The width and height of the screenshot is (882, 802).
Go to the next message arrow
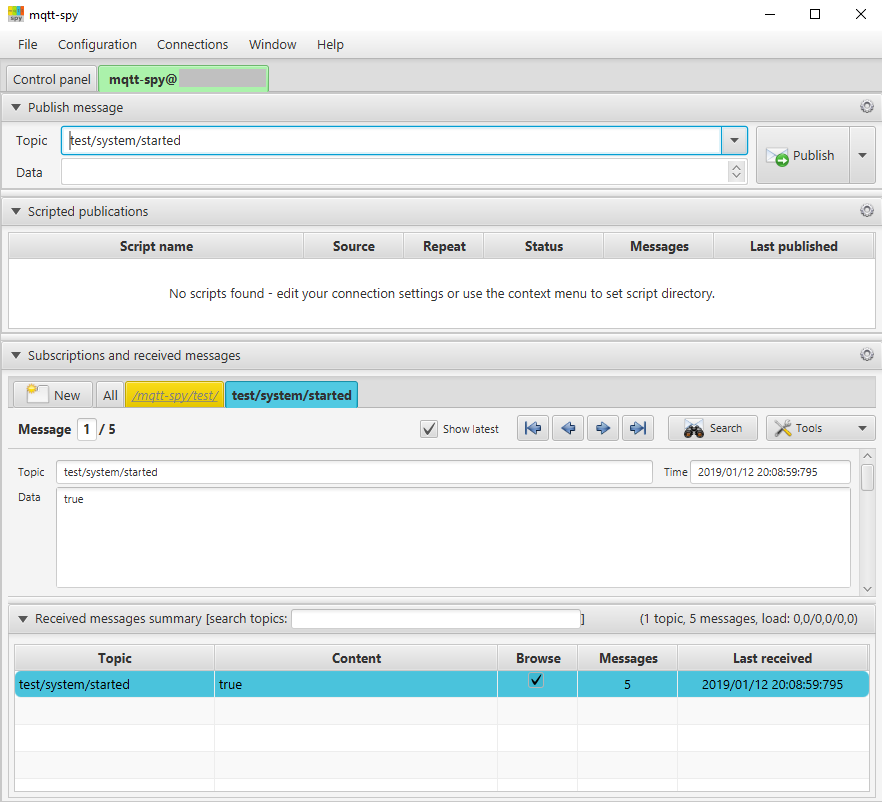603,429
